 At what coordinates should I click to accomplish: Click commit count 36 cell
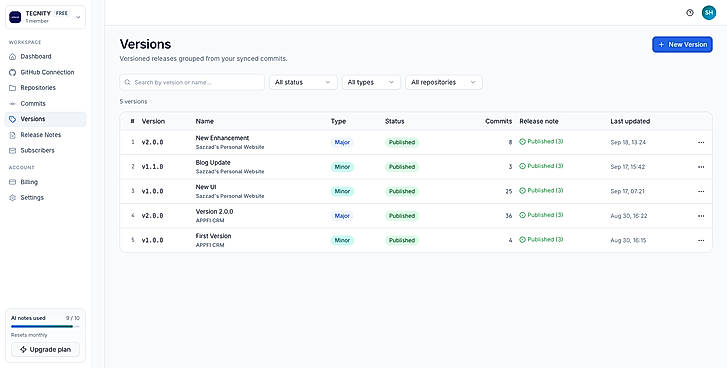coord(509,216)
